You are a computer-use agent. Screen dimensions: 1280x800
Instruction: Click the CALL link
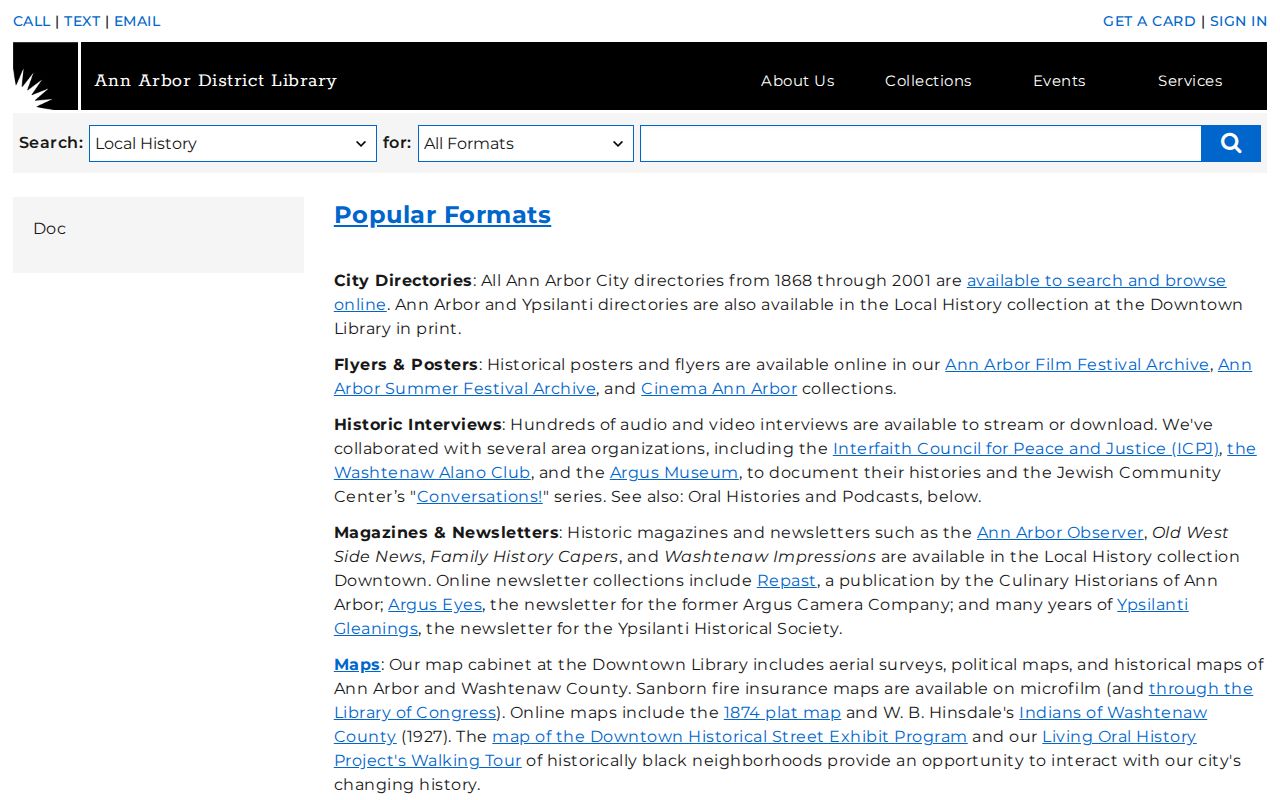[32, 21]
